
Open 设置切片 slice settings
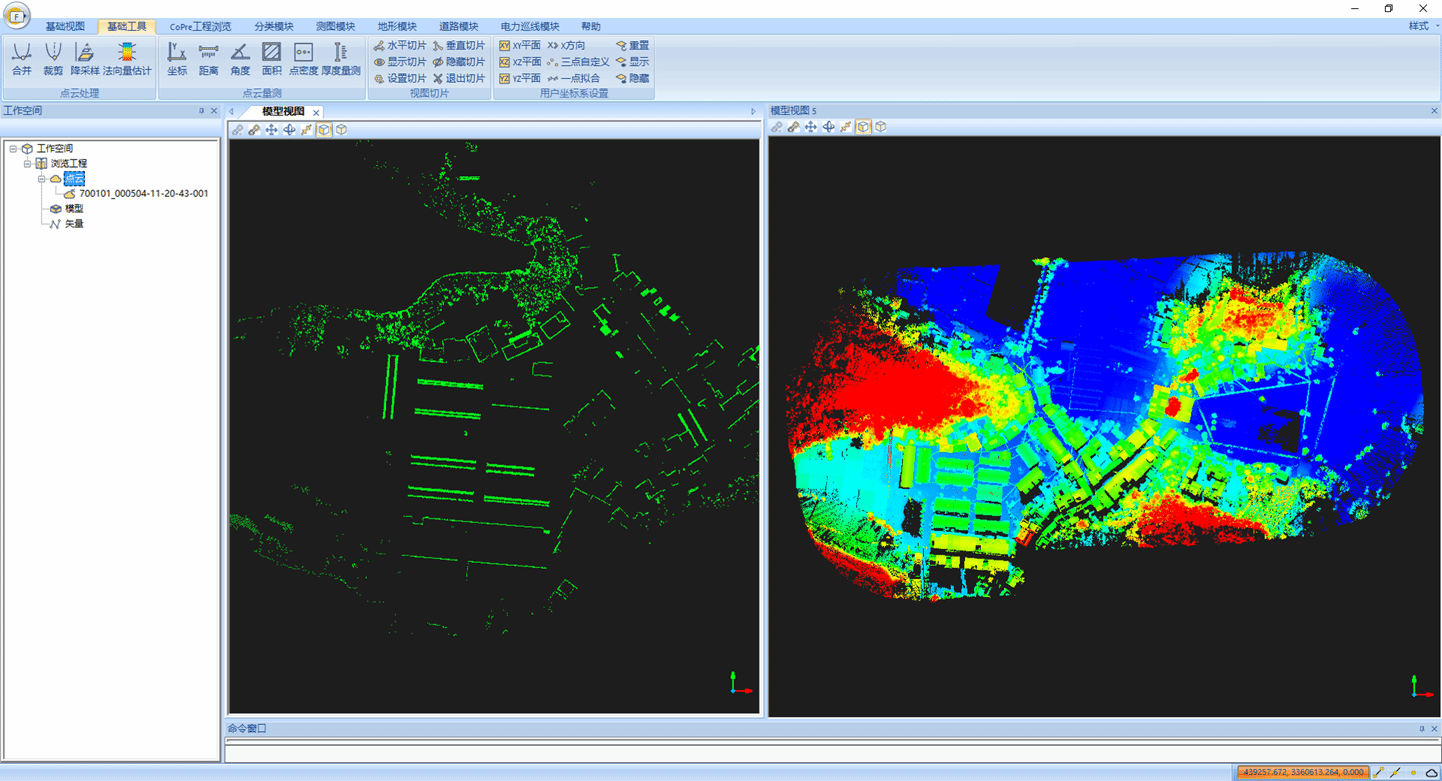tap(400, 78)
